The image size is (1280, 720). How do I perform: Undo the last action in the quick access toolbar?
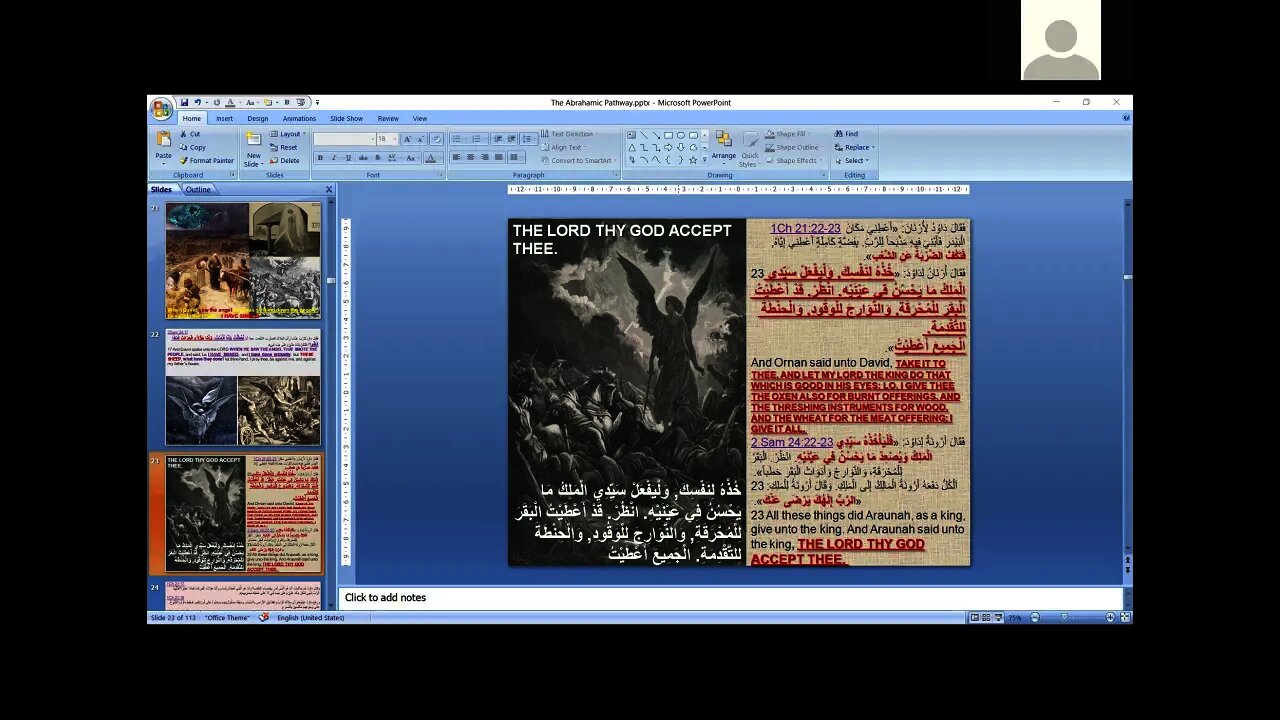[197, 102]
